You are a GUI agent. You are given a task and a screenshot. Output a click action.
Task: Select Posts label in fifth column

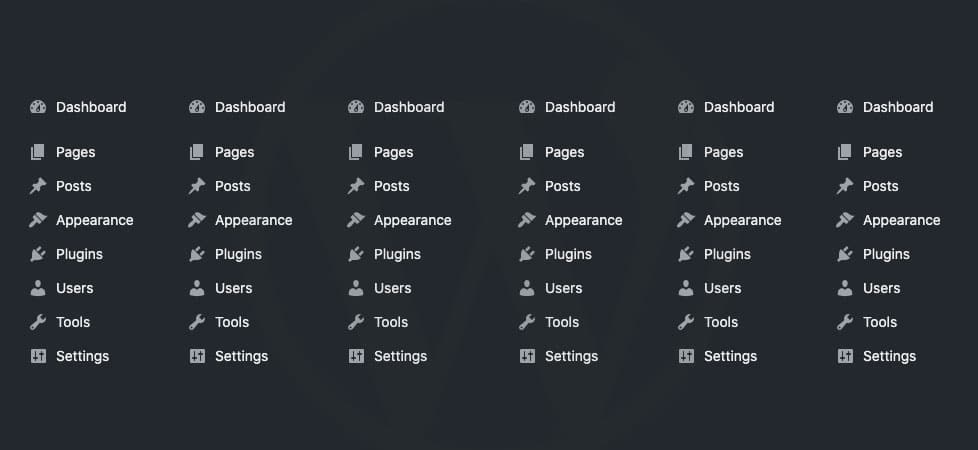pos(722,186)
